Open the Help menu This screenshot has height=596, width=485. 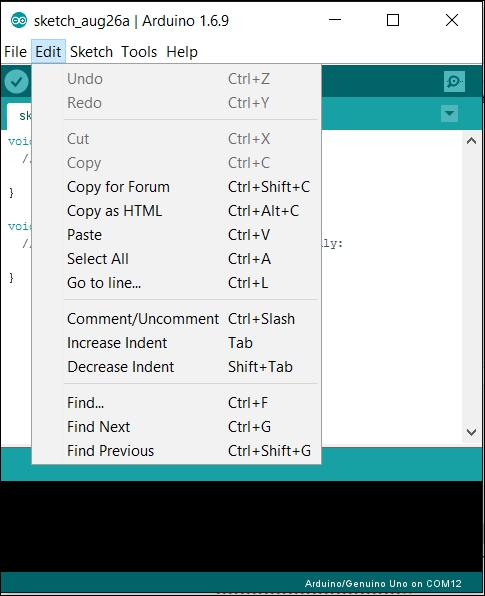182,52
